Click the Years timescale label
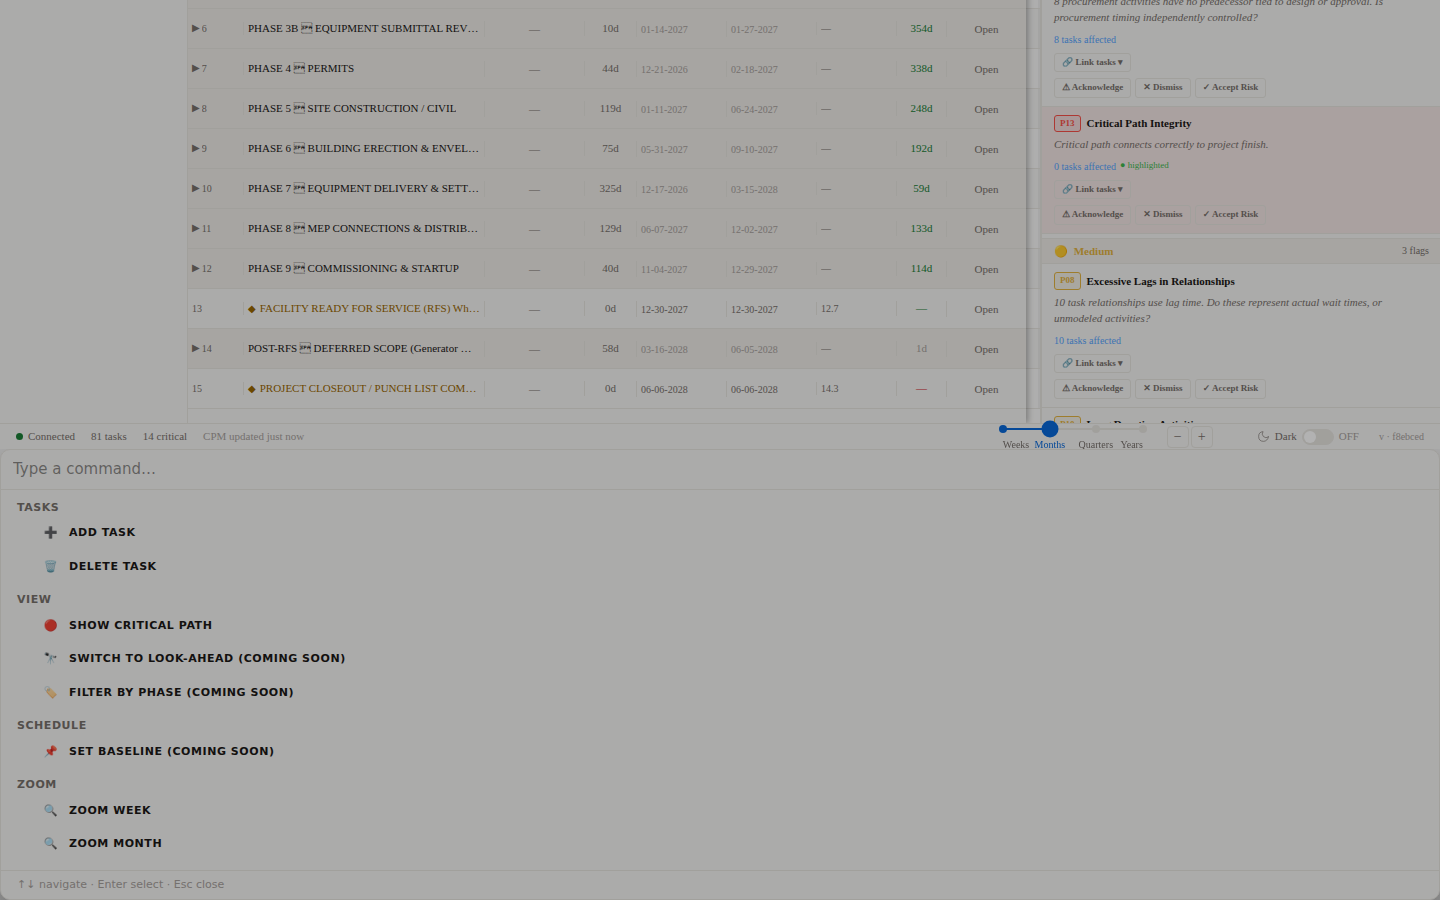Image resolution: width=1440 pixels, height=900 pixels. tap(1132, 445)
